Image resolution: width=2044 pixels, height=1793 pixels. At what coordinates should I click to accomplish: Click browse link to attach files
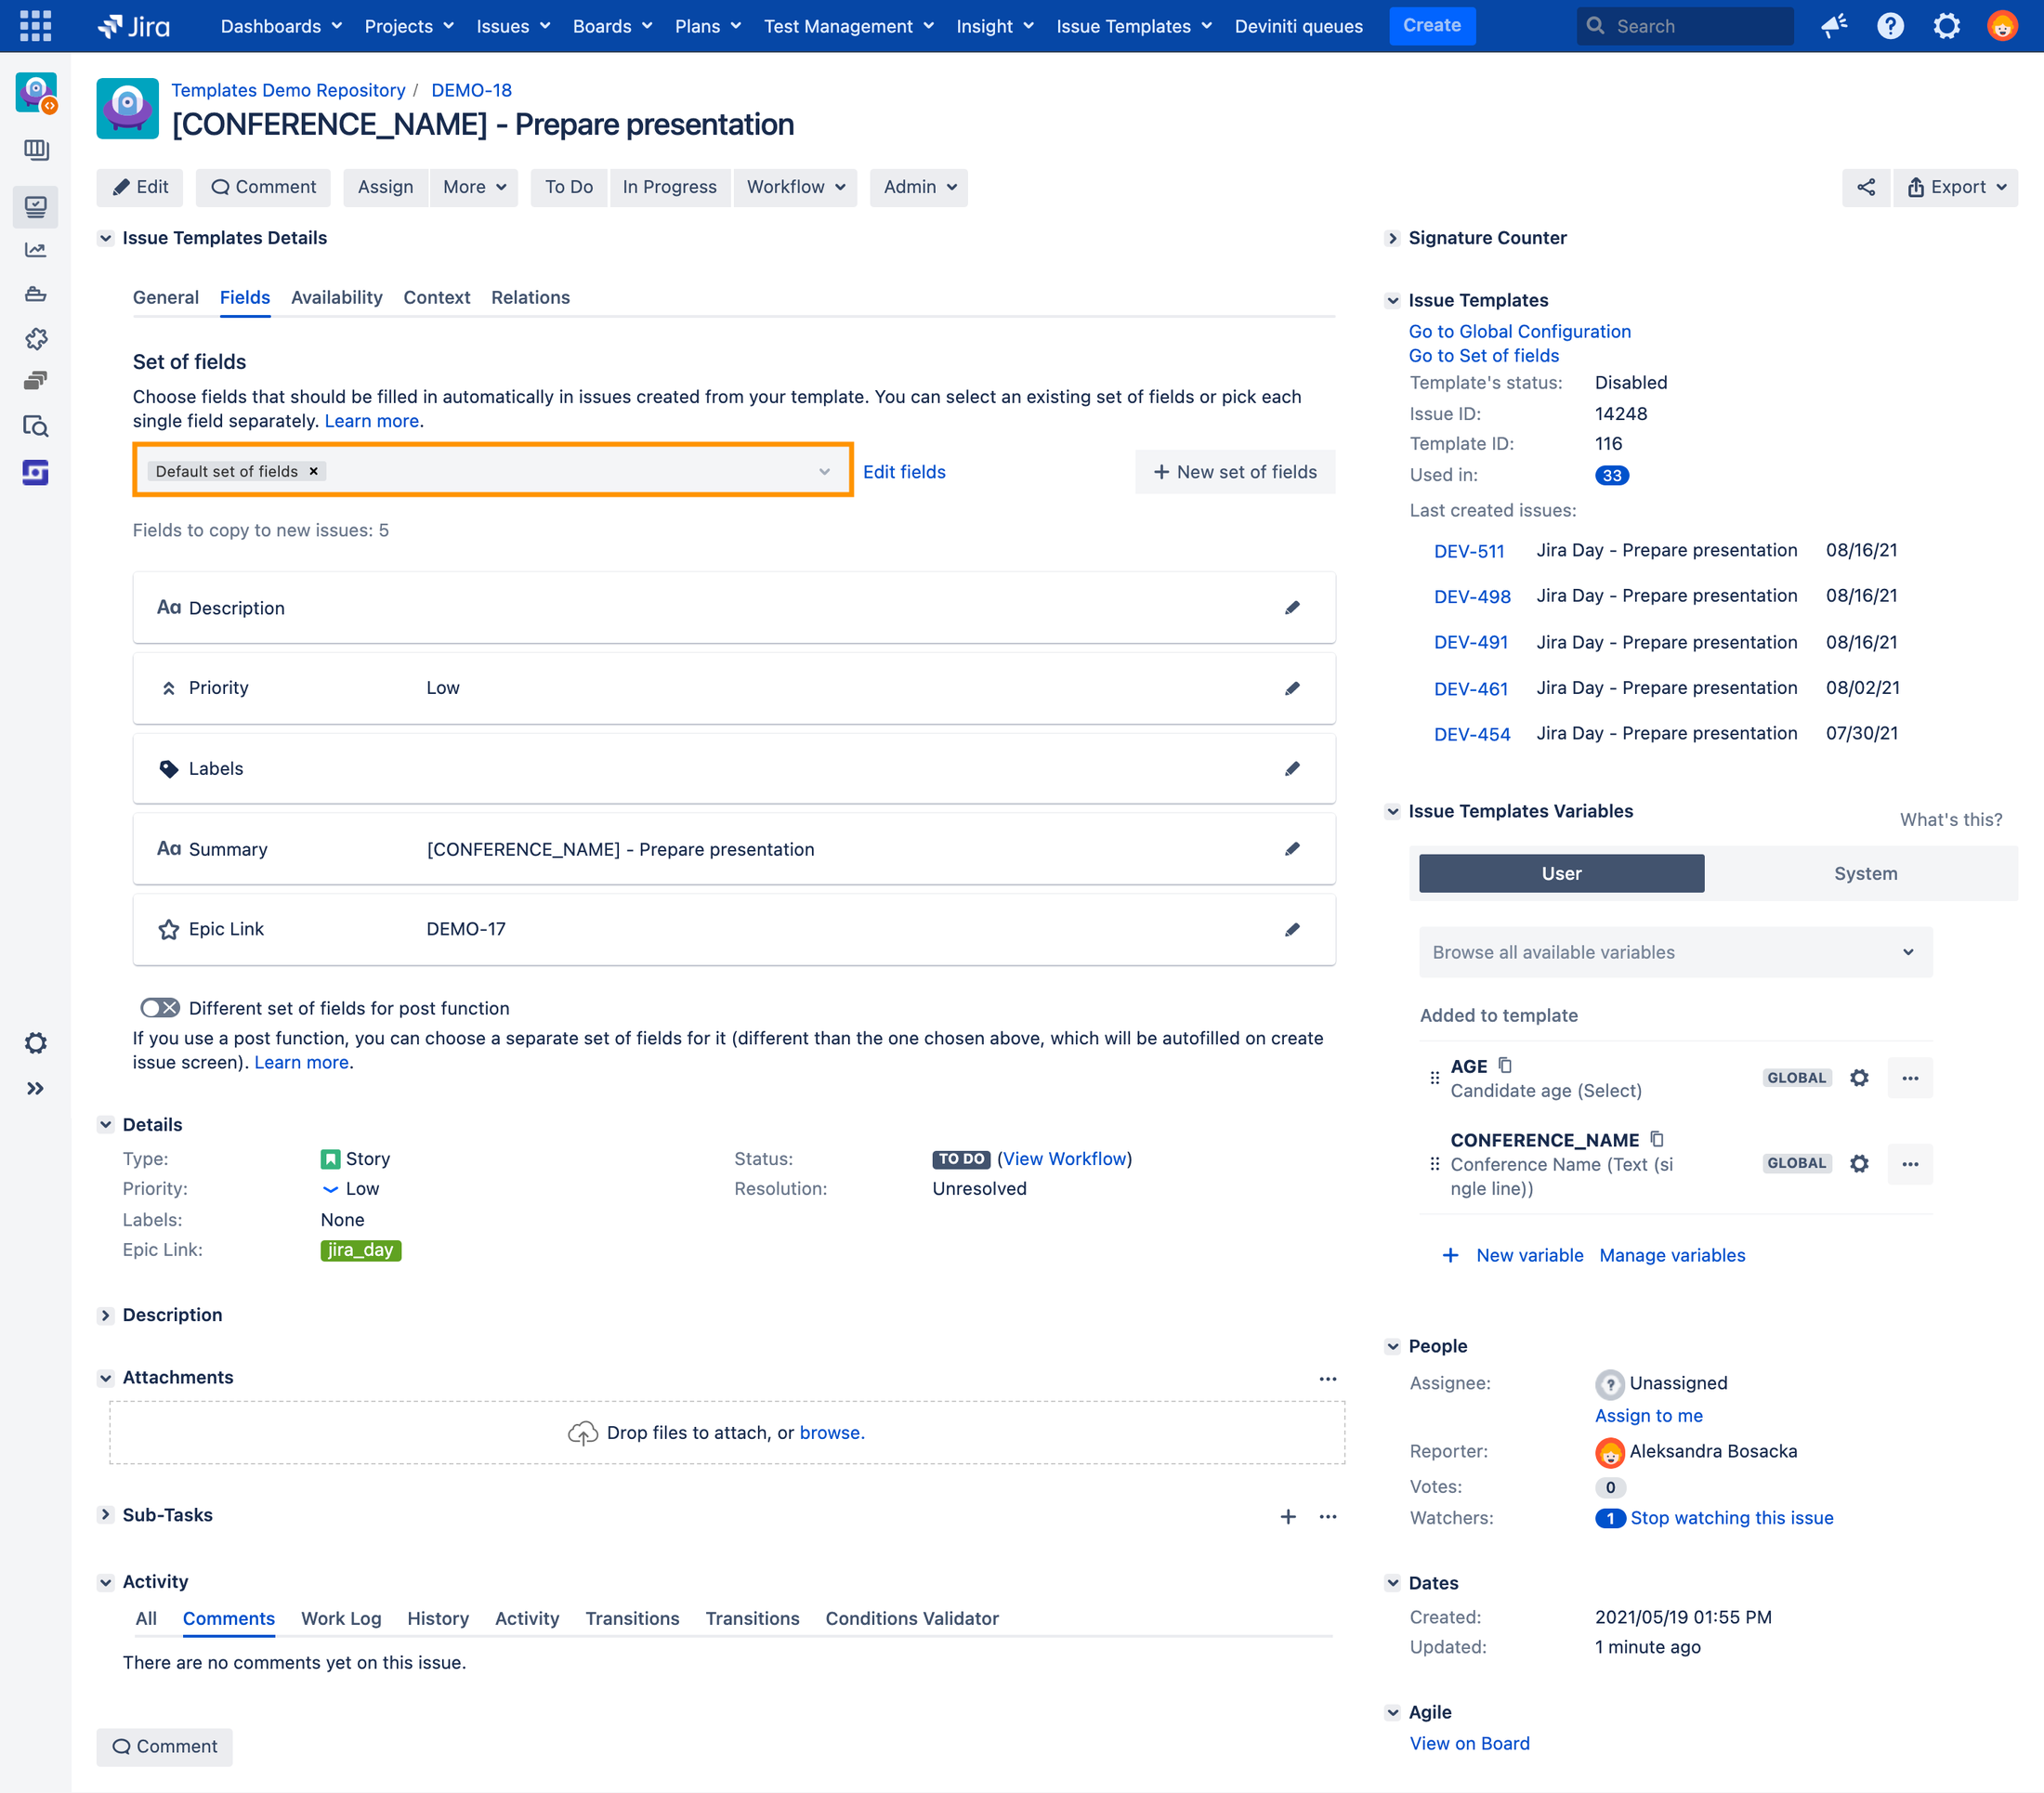pos(832,1432)
